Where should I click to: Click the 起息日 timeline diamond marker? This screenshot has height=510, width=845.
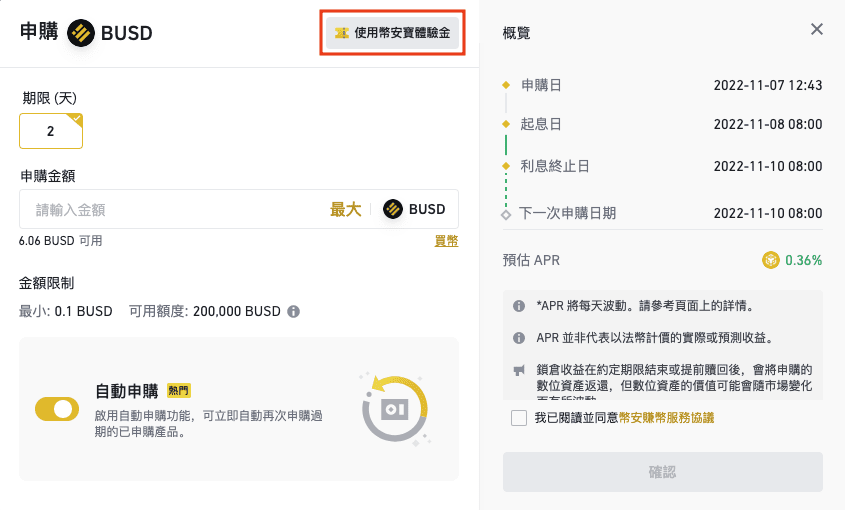click(x=505, y=124)
